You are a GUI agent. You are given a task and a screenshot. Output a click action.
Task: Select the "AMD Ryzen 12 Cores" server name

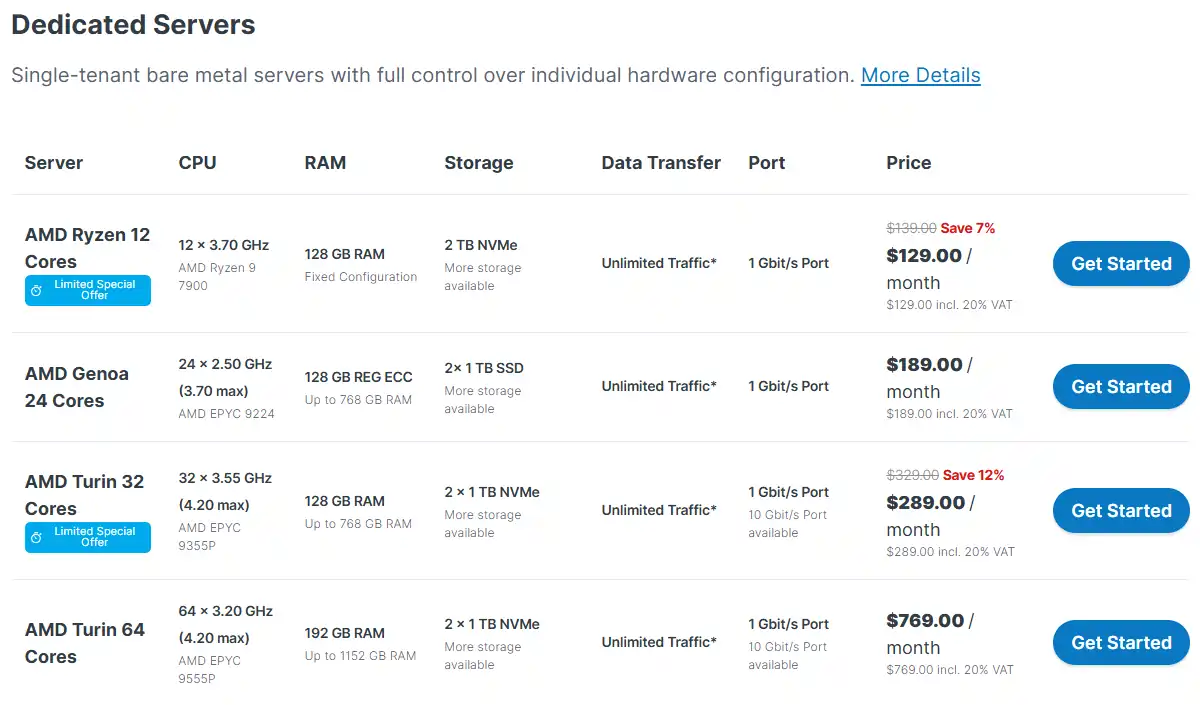point(88,248)
